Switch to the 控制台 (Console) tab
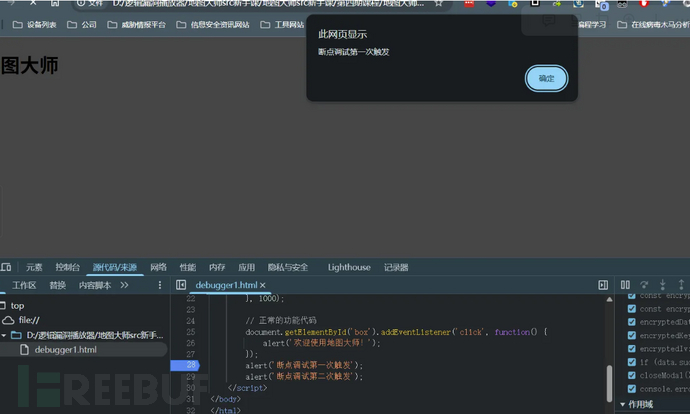Viewport: 690px width, 414px height. [x=68, y=267]
